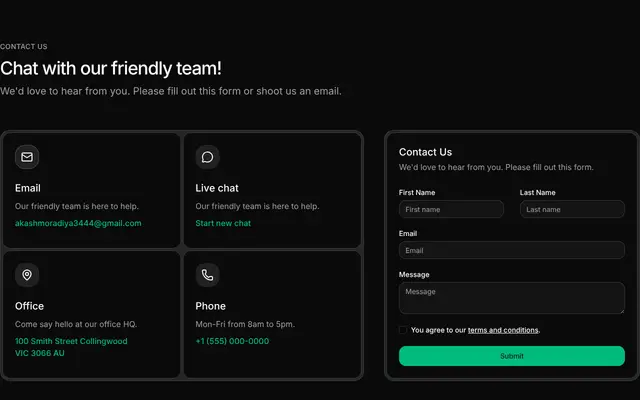
Task: Click the CONTACT US label above the heading
Action: 24,47
